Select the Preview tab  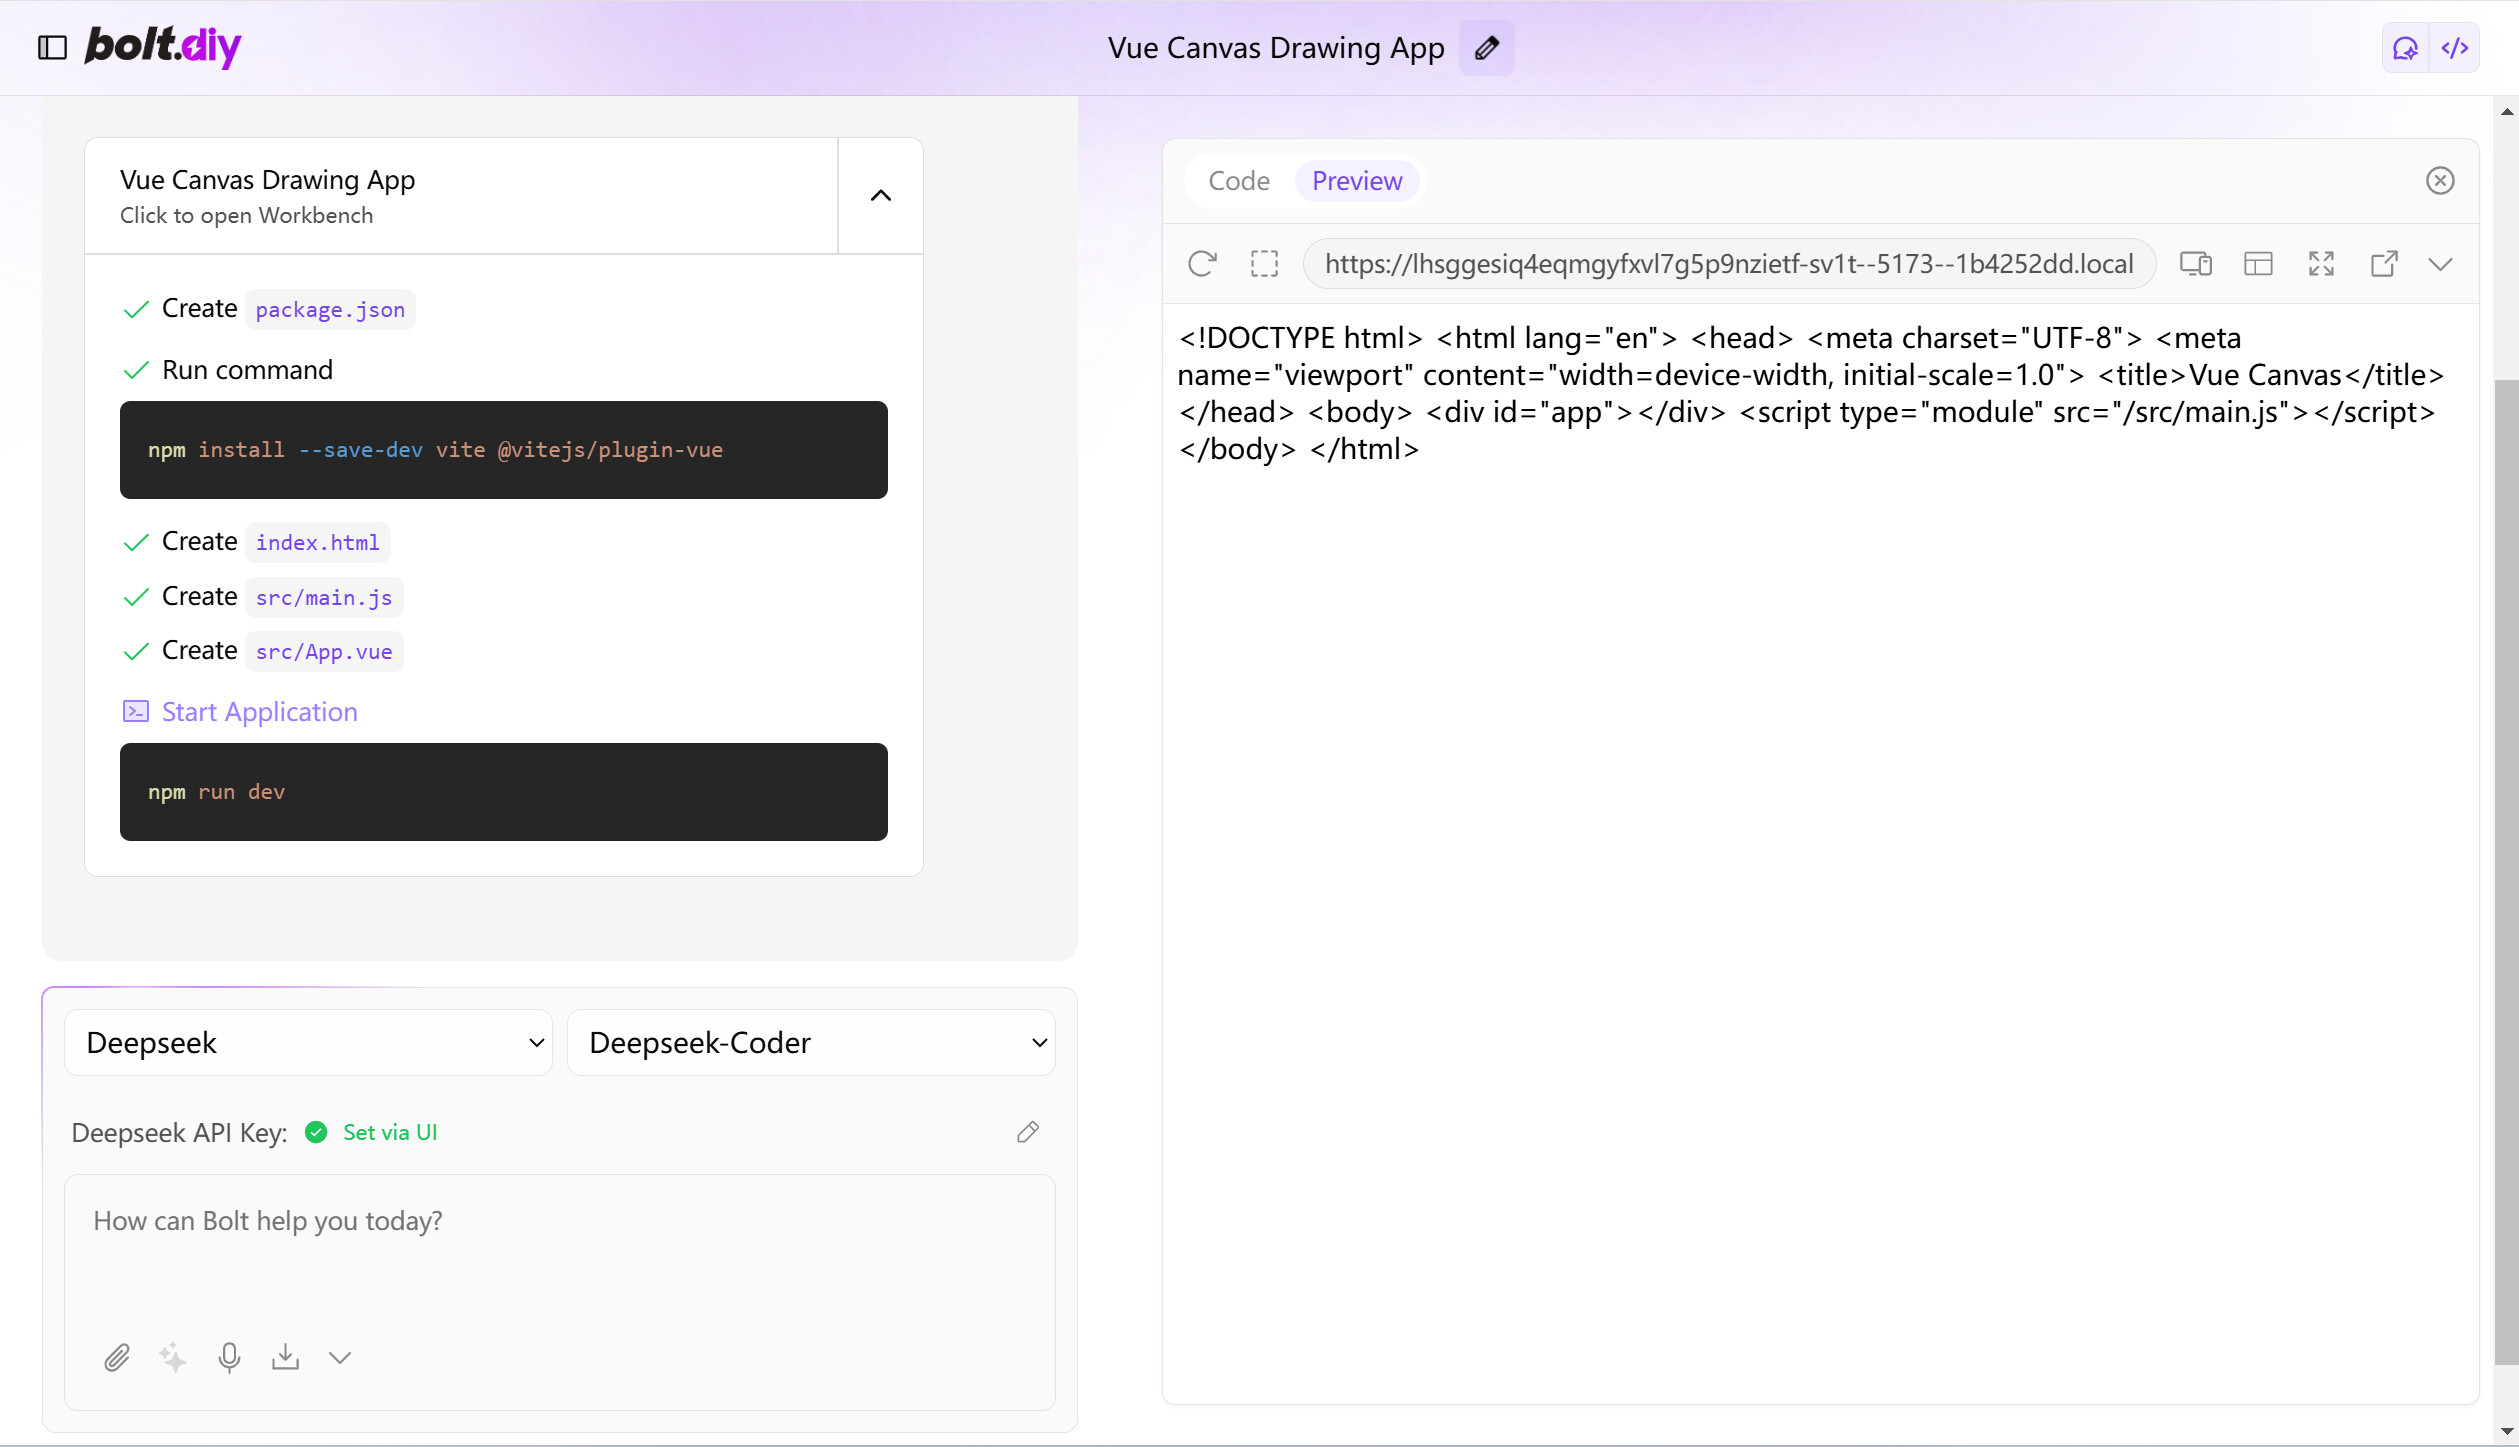click(x=1357, y=181)
